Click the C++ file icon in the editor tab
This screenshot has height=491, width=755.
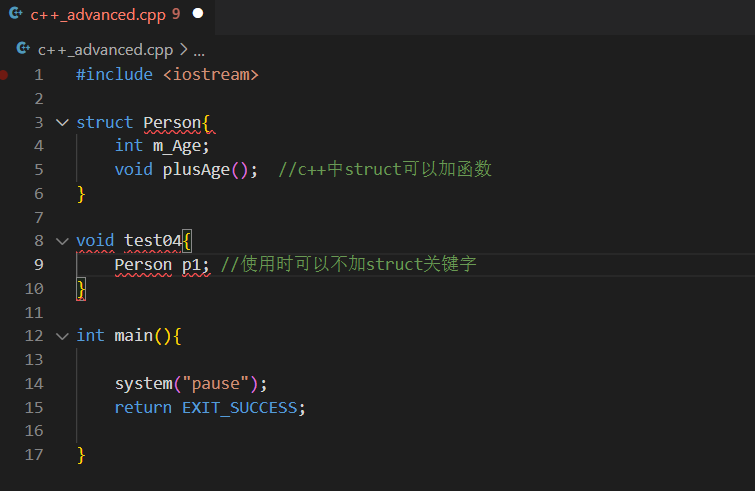tap(16, 14)
